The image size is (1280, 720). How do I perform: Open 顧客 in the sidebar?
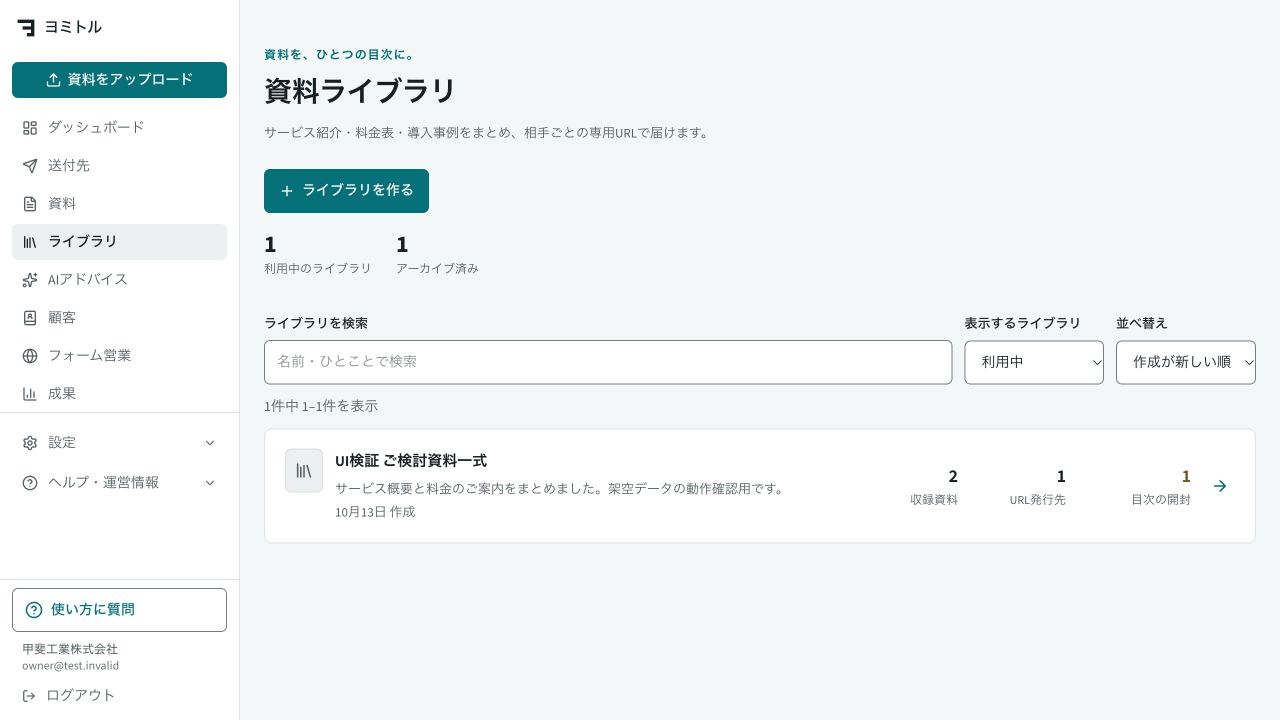[120, 318]
